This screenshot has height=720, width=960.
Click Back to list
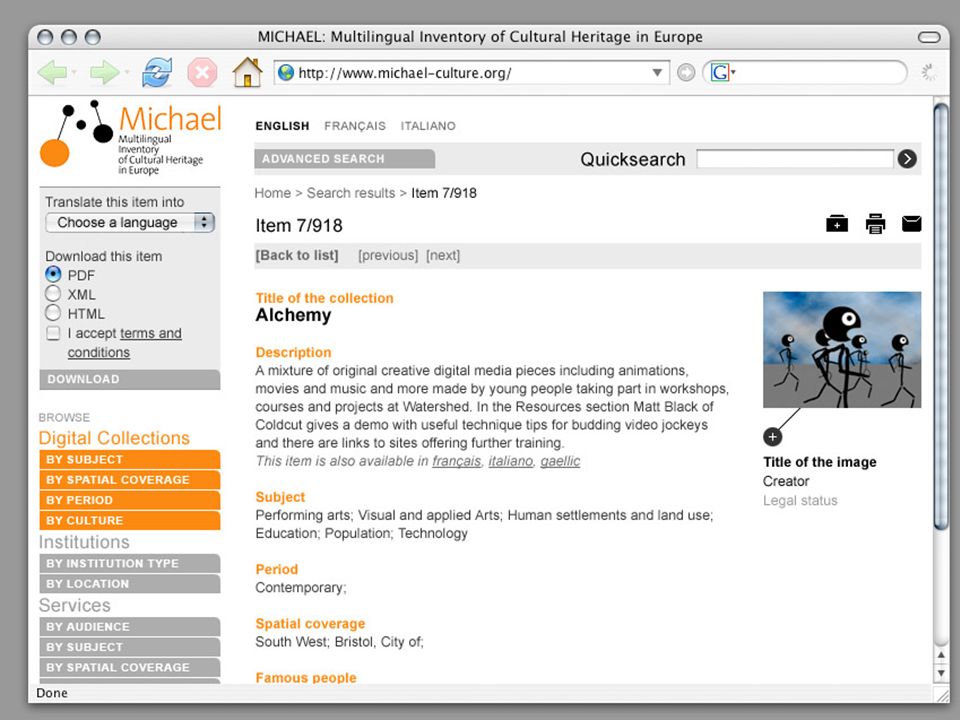[x=297, y=255]
